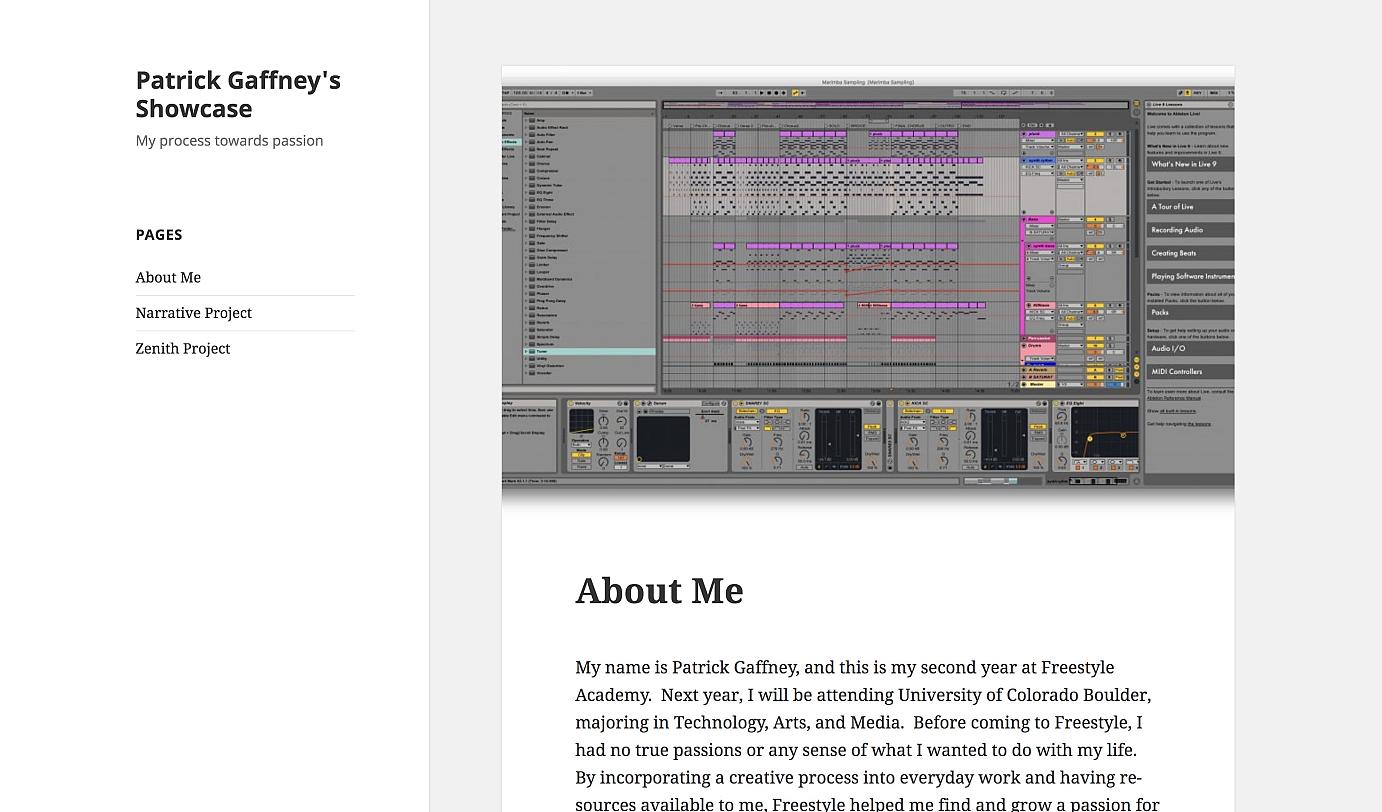The height and width of the screenshot is (812, 1382).
Task: Click What's New in Live 9 in screenshot
Action: click(x=1190, y=164)
